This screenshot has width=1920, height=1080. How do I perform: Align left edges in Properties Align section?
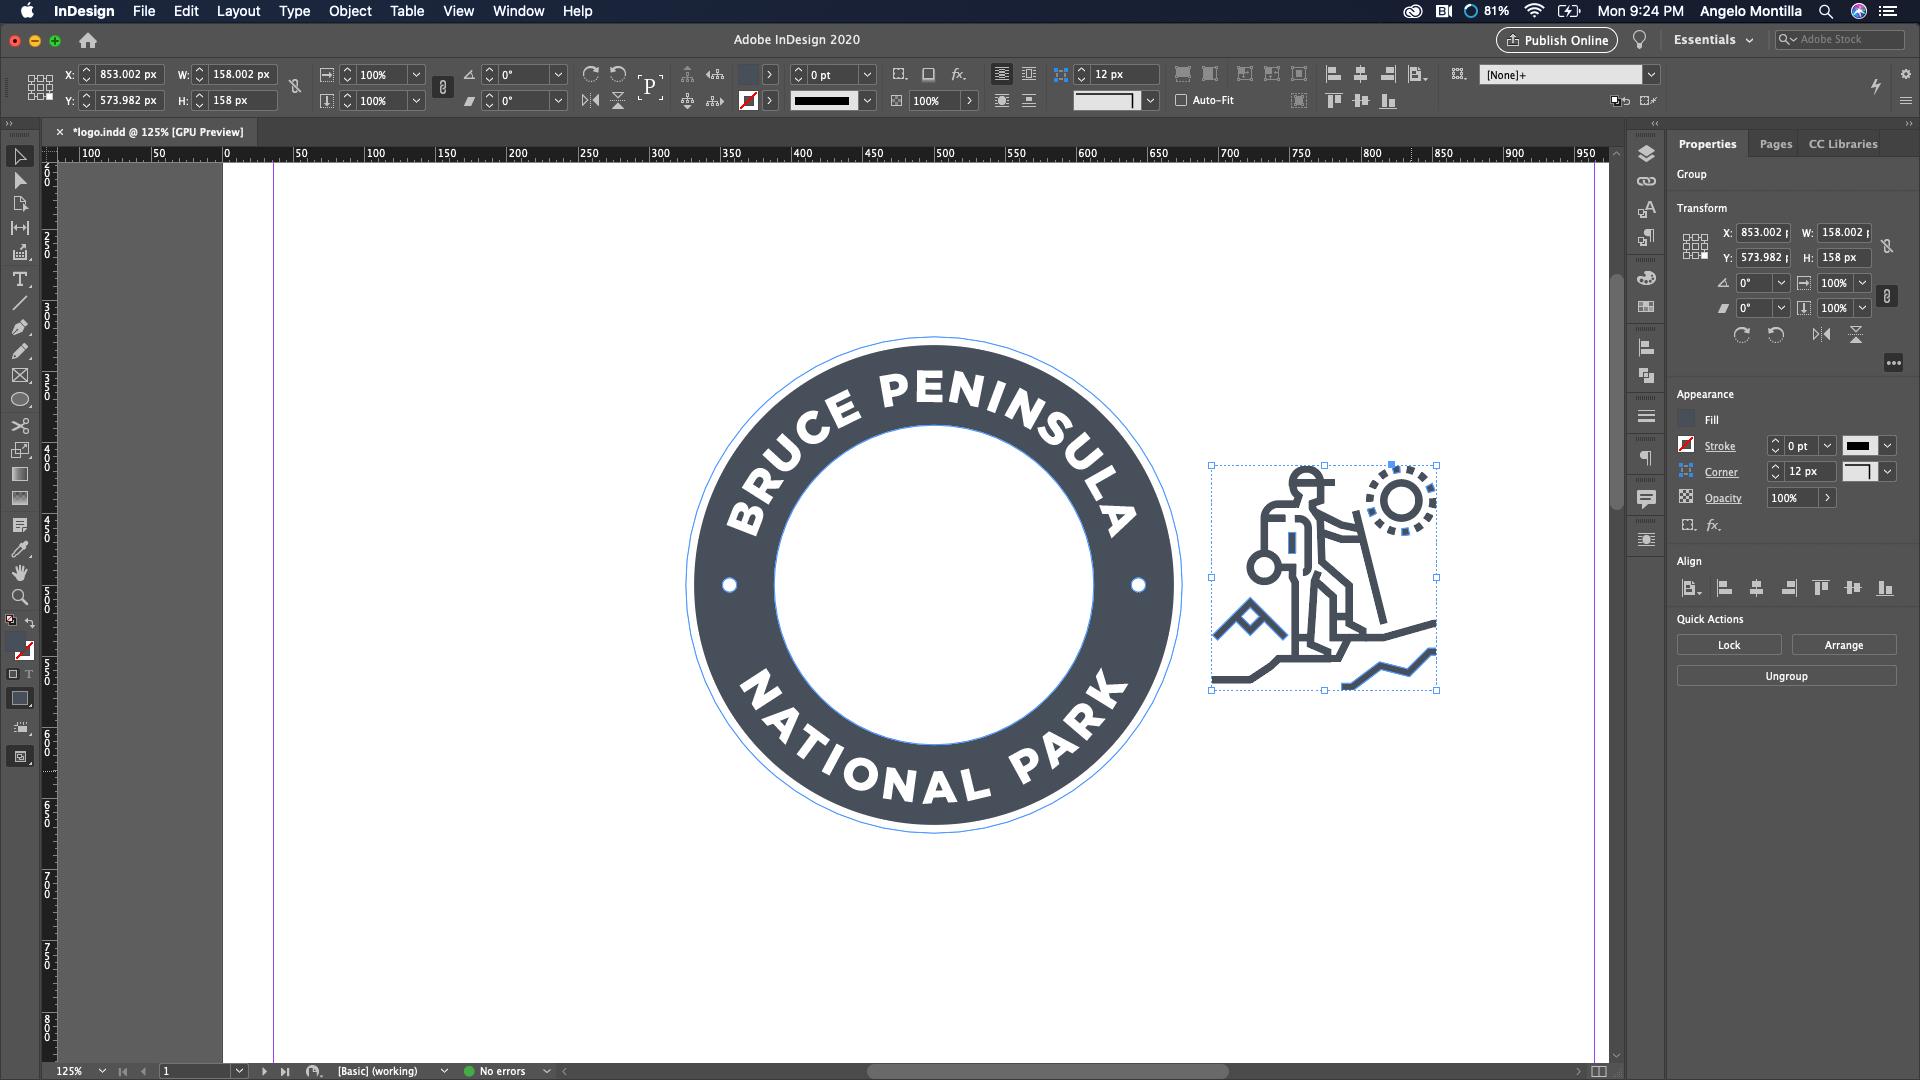1724,588
